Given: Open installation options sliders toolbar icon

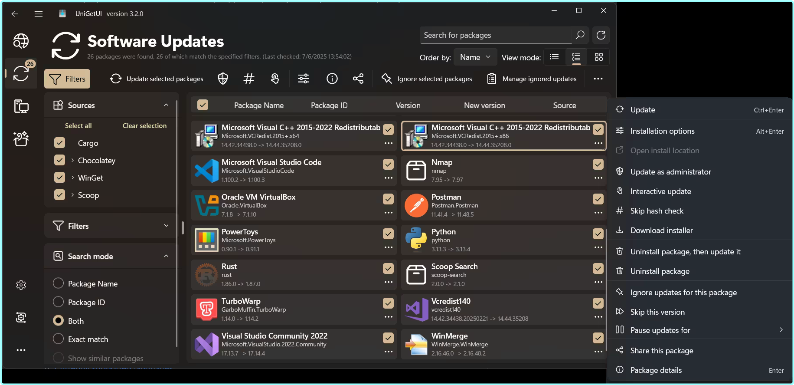Looking at the screenshot, I should pos(303,79).
